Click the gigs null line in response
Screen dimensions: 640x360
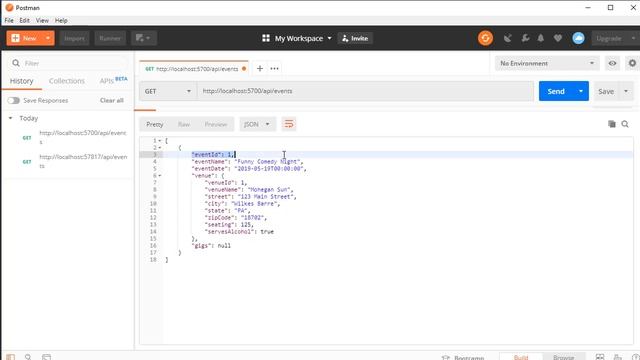pyautogui.click(x=211, y=245)
